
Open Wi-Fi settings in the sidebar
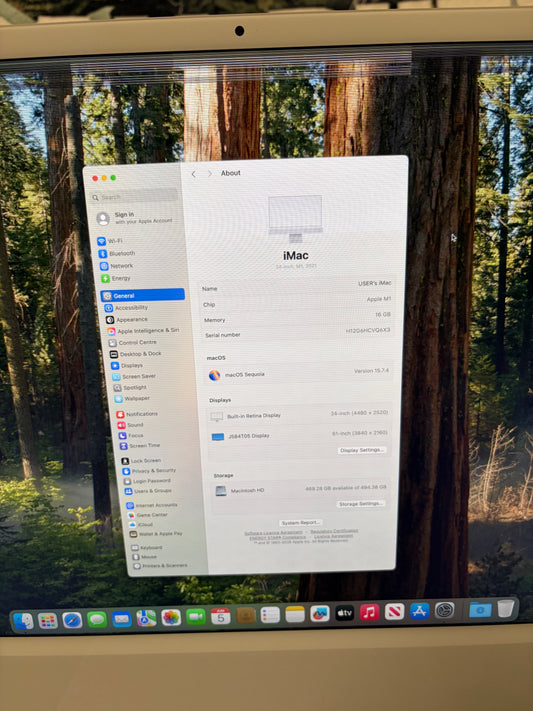pyautogui.click(x=110, y=241)
